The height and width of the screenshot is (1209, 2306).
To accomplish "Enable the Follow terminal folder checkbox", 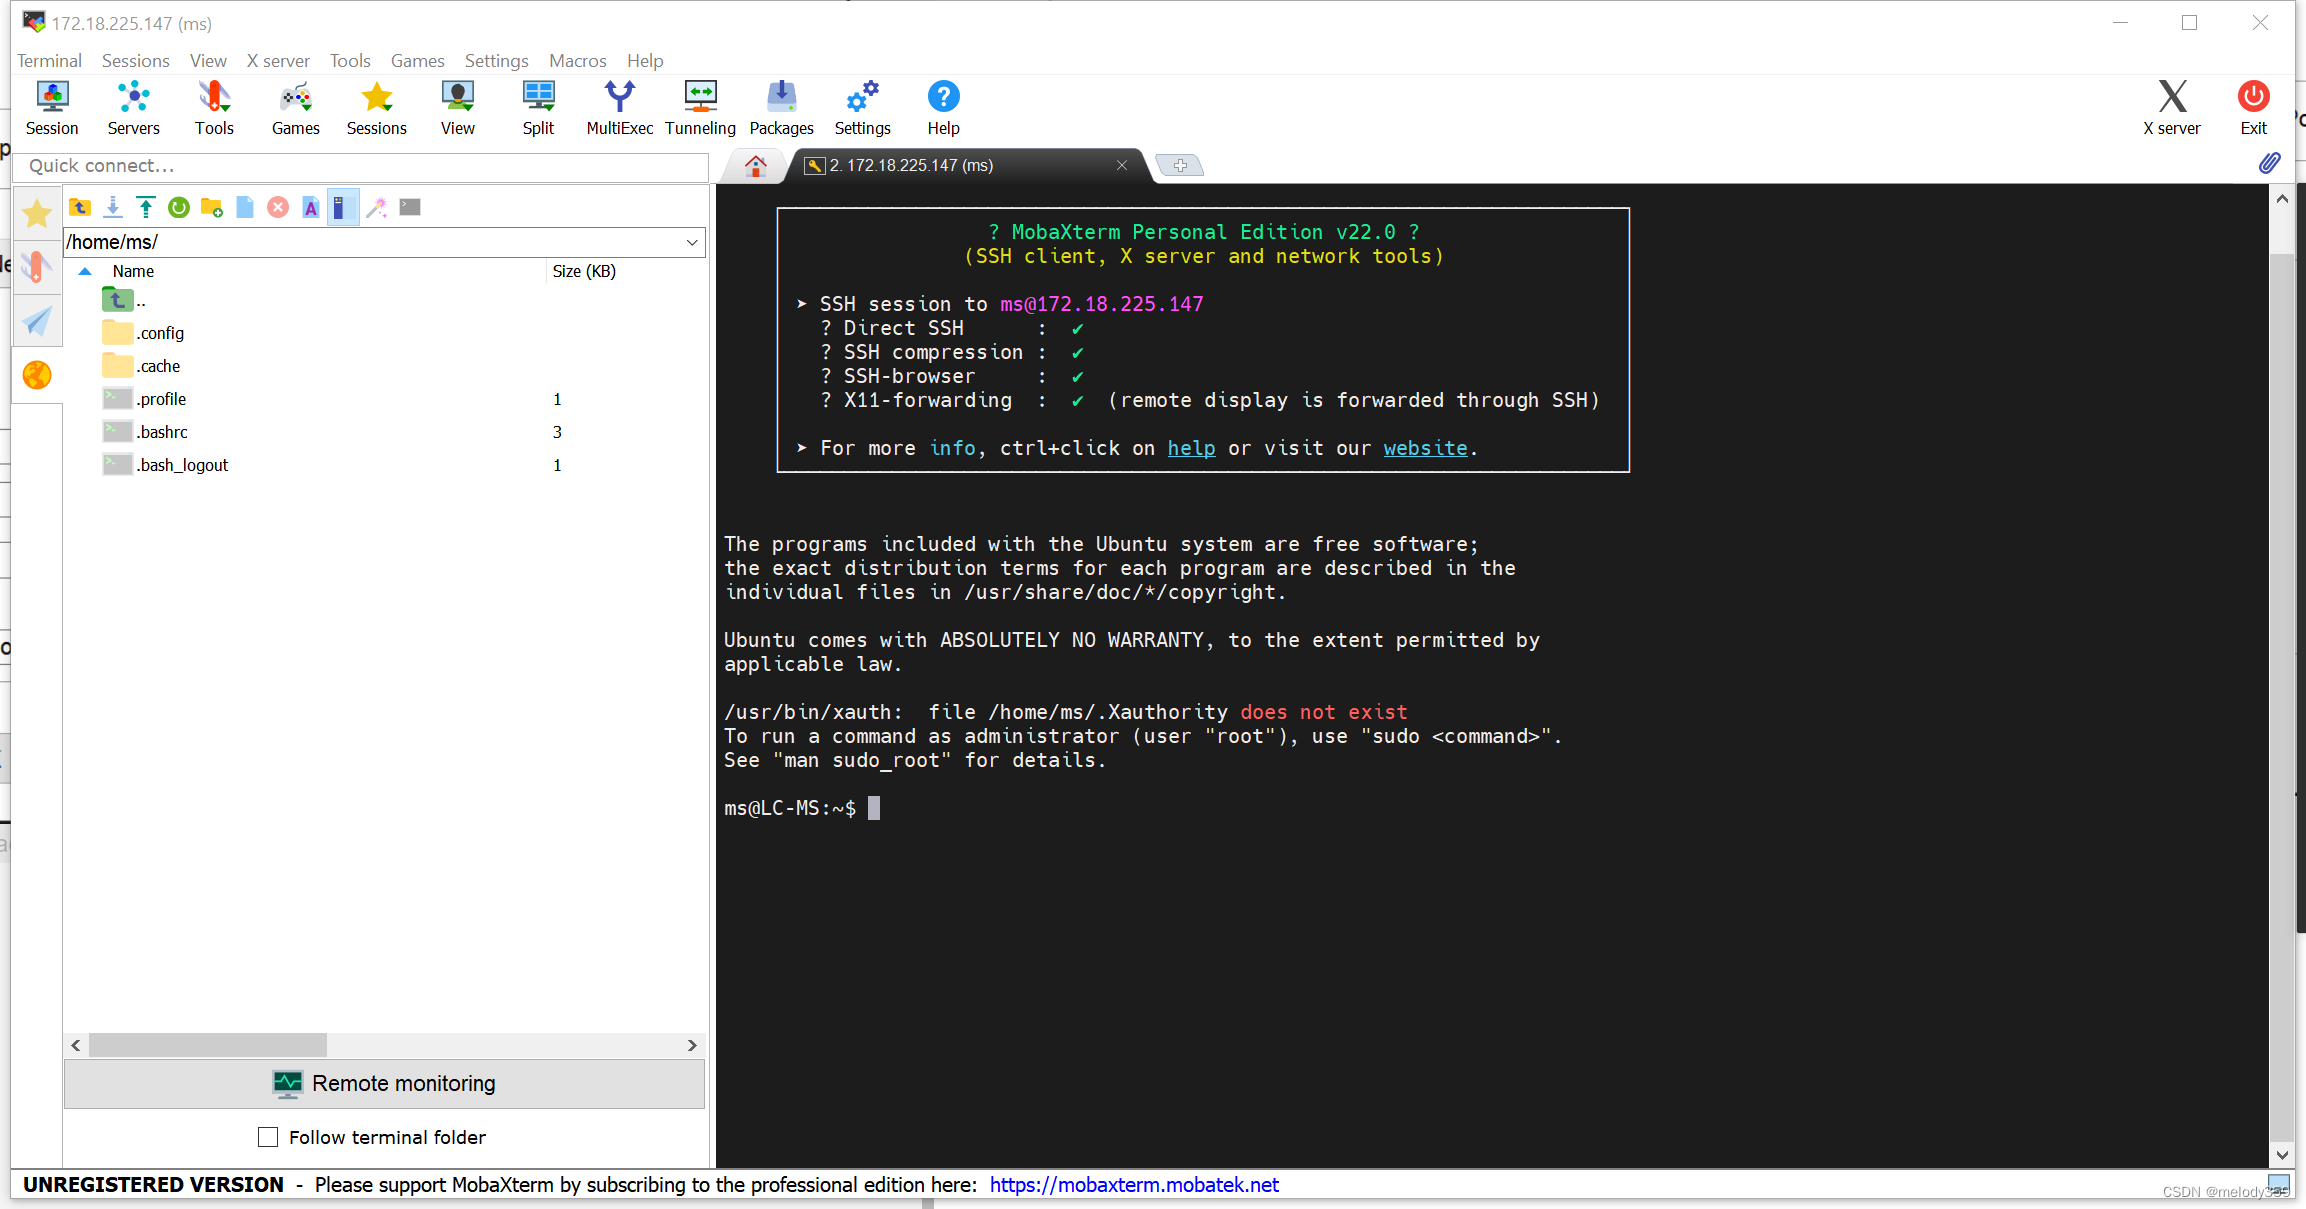I will coord(268,1137).
